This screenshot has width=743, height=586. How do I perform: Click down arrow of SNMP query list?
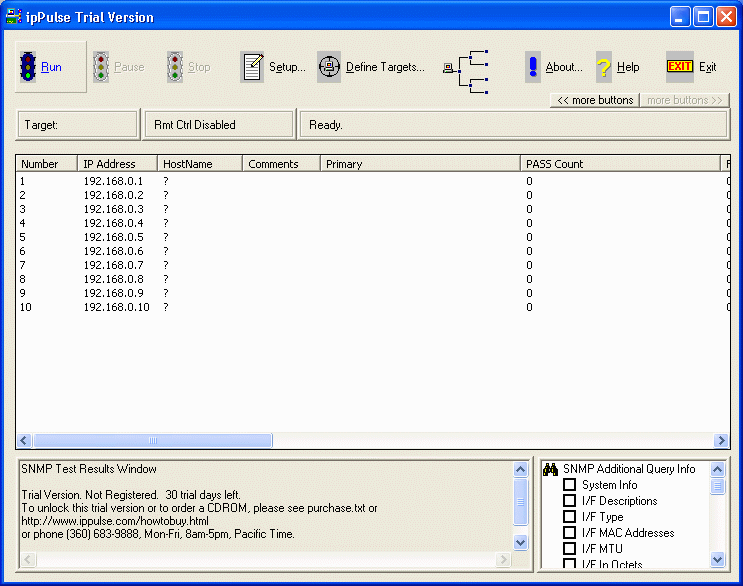[717, 559]
